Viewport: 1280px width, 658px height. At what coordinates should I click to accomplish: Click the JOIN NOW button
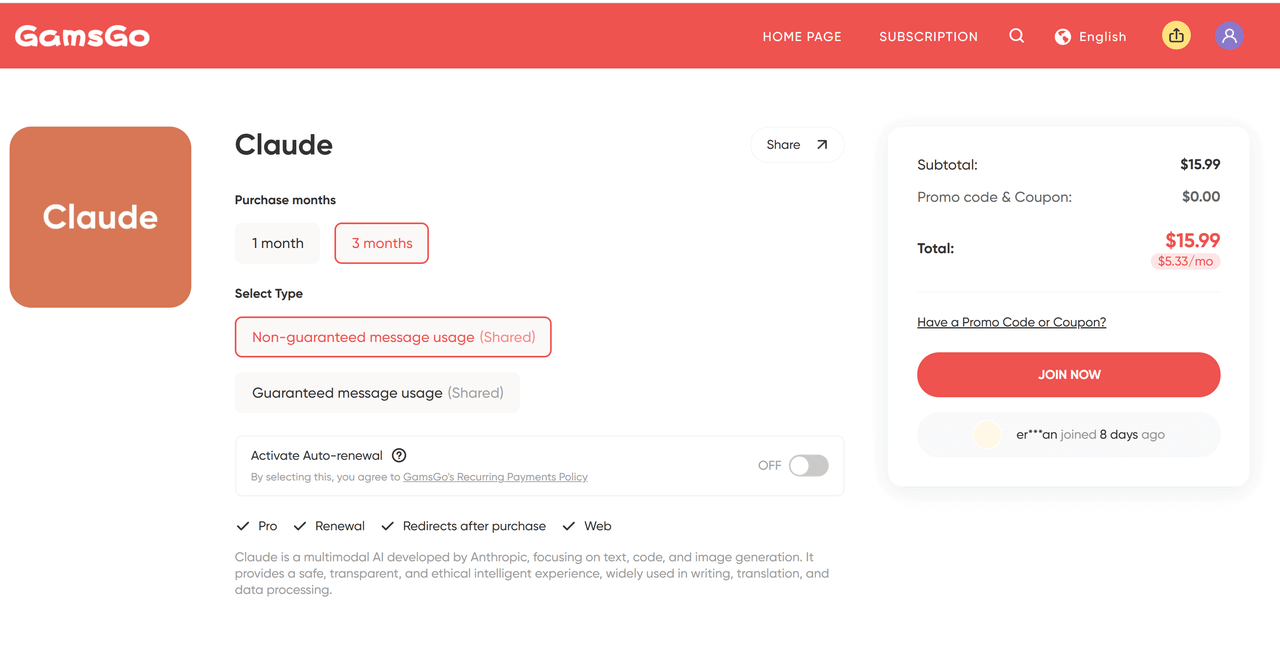1068,375
